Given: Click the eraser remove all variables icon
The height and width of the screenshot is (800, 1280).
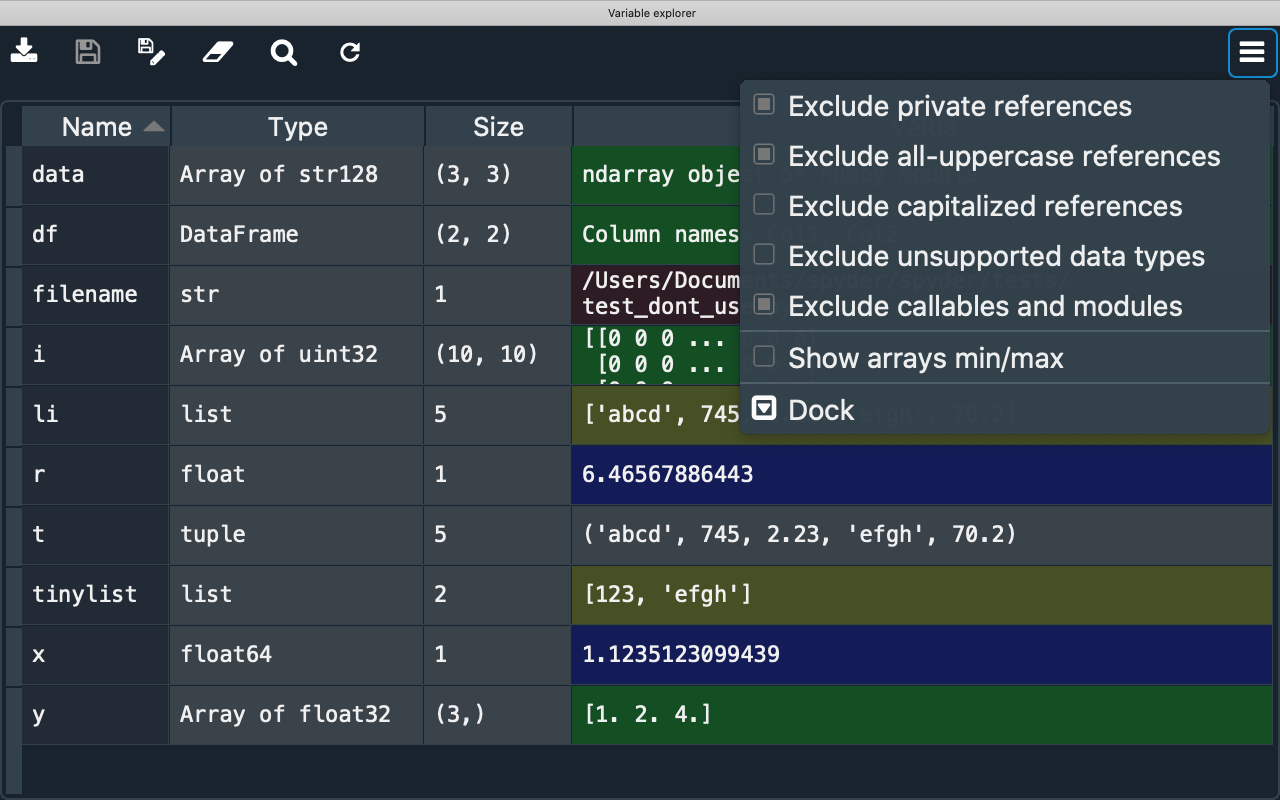Looking at the screenshot, I should point(217,51).
